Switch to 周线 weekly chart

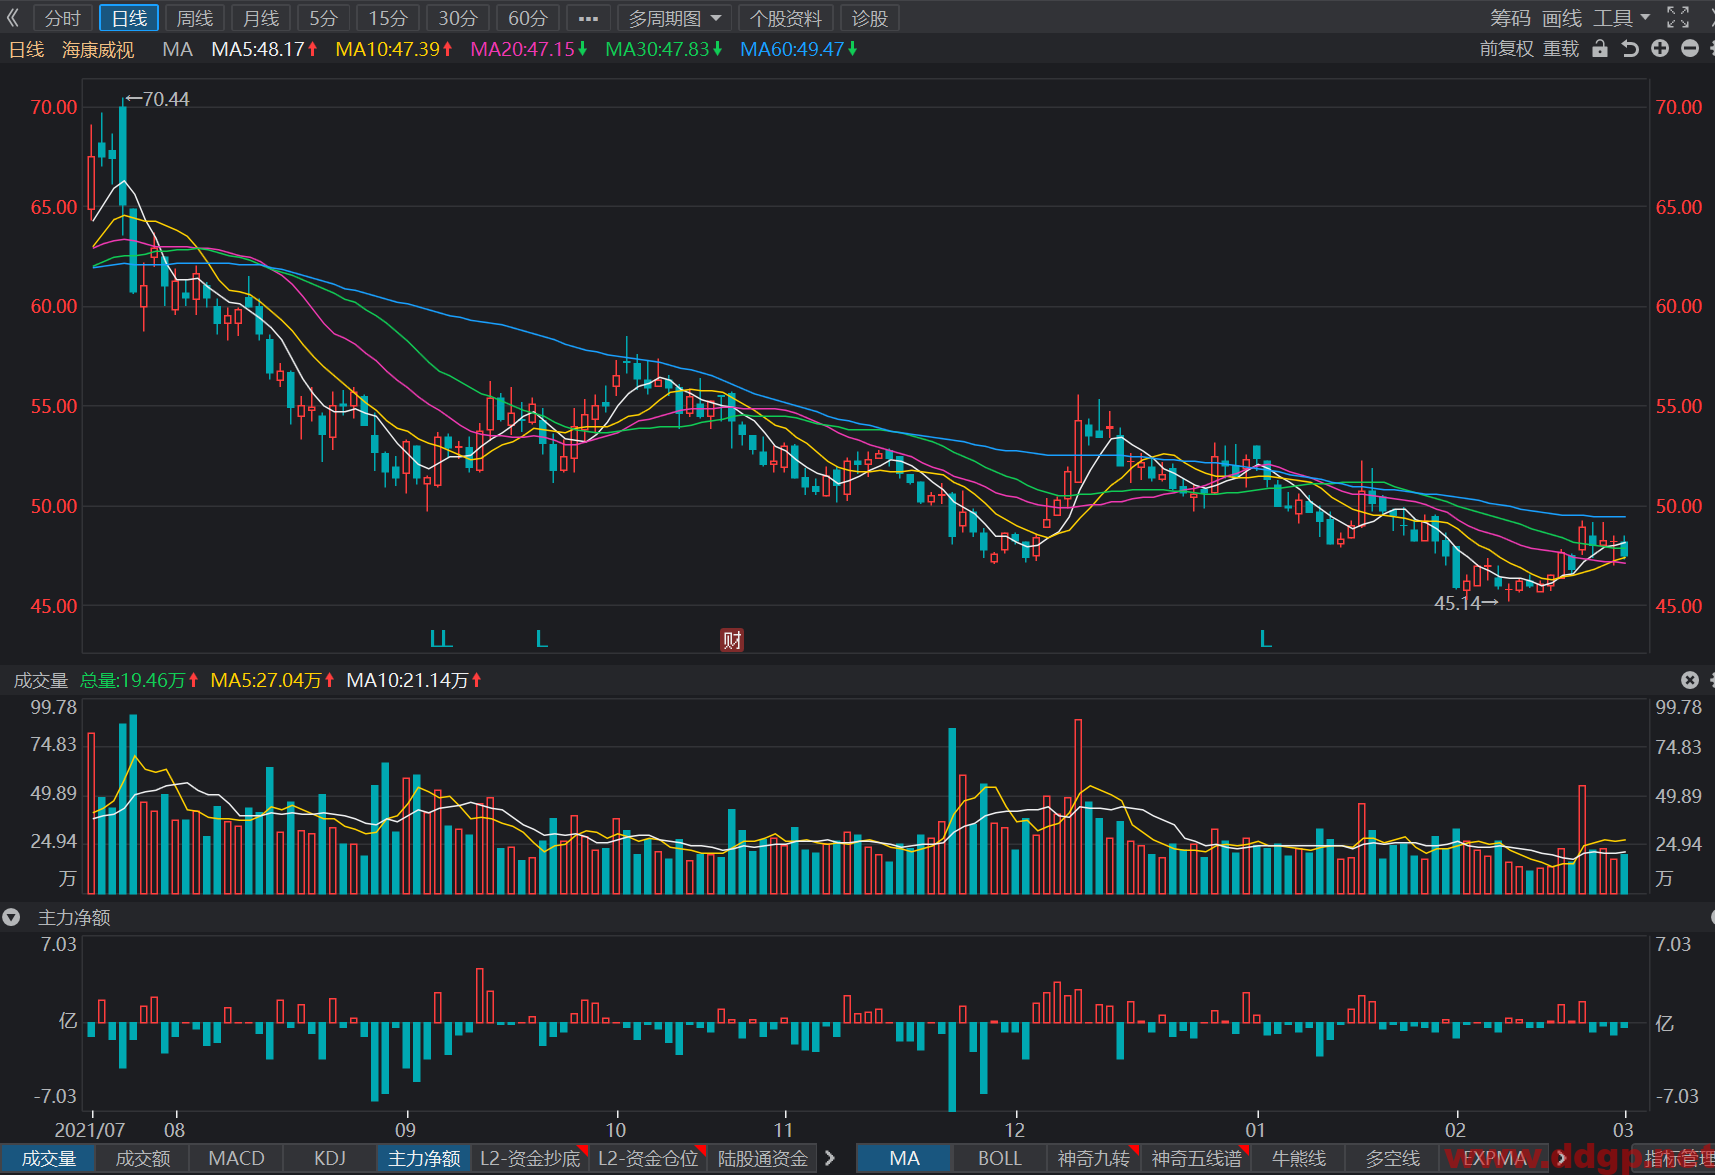click(x=195, y=18)
